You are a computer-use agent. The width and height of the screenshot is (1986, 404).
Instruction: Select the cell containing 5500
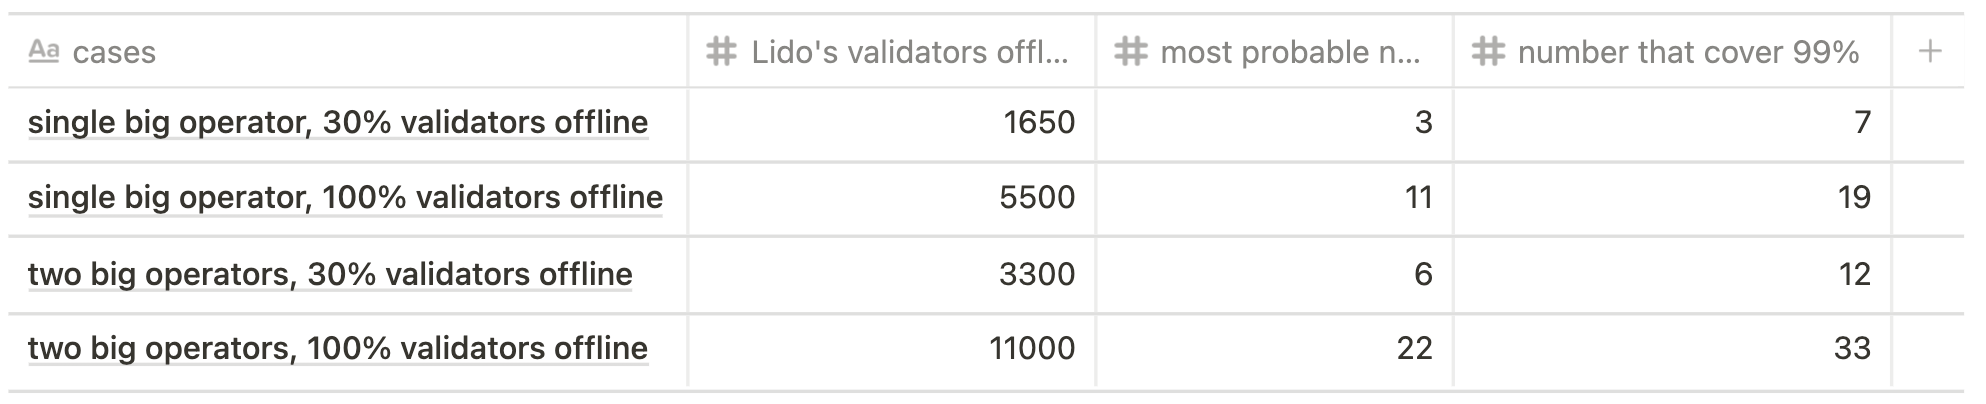pos(892,199)
